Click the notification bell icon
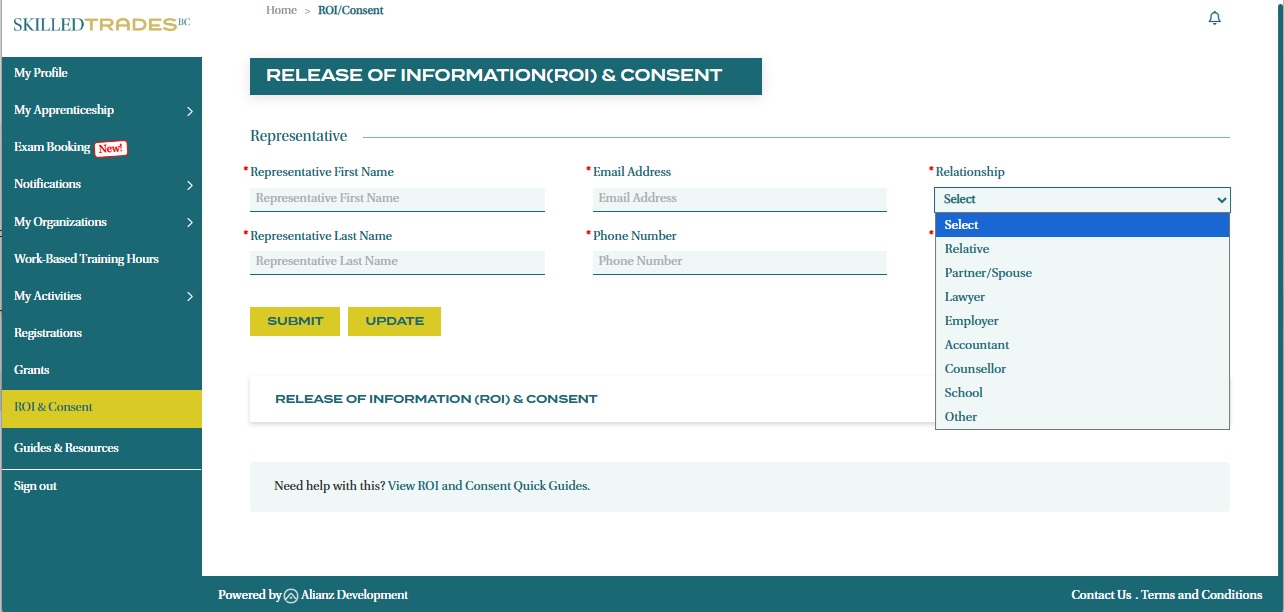Image resolution: width=1284 pixels, height=612 pixels. pos(1215,19)
